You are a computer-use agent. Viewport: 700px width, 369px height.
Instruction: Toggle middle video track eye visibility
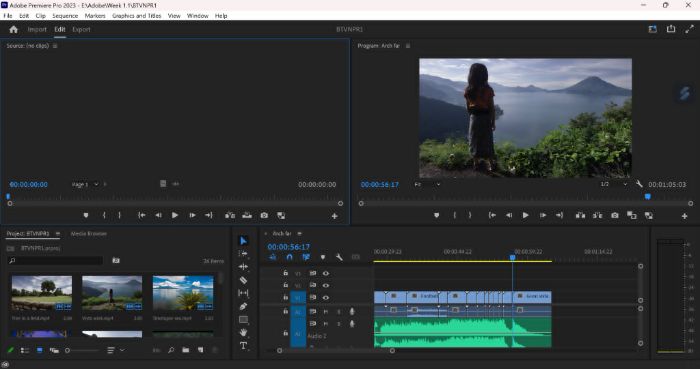[x=326, y=285]
